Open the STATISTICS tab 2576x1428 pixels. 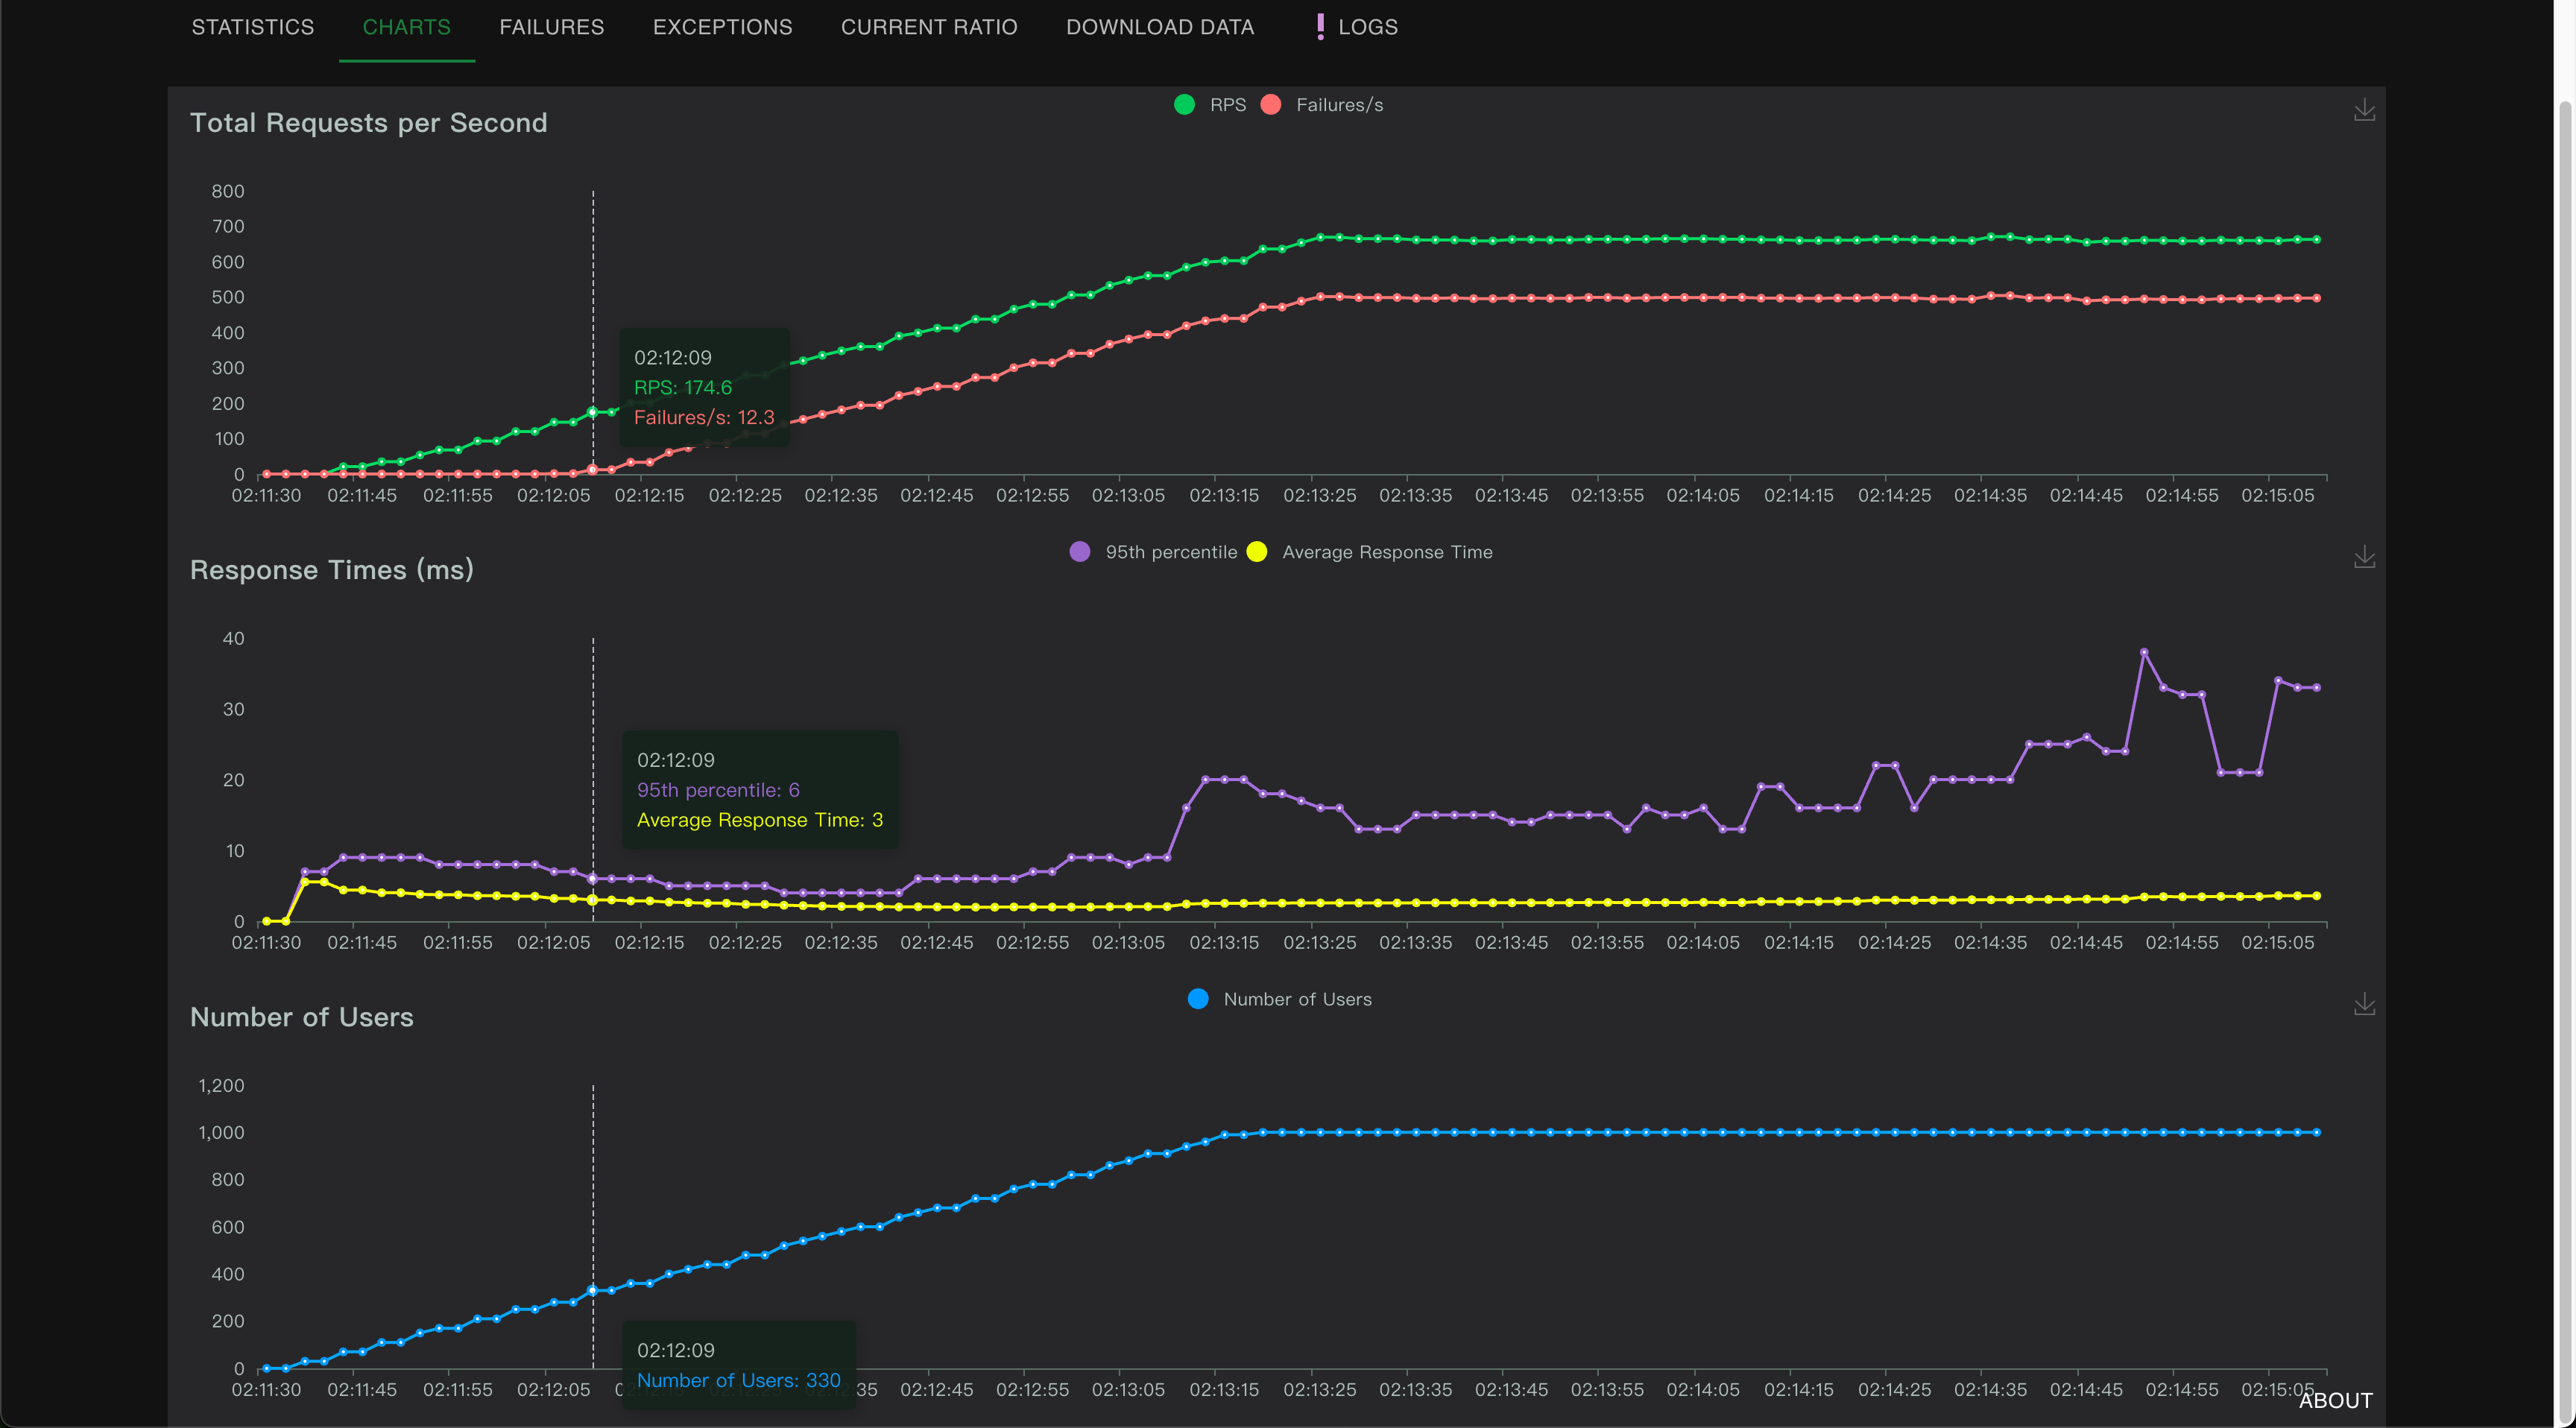tap(252, 27)
